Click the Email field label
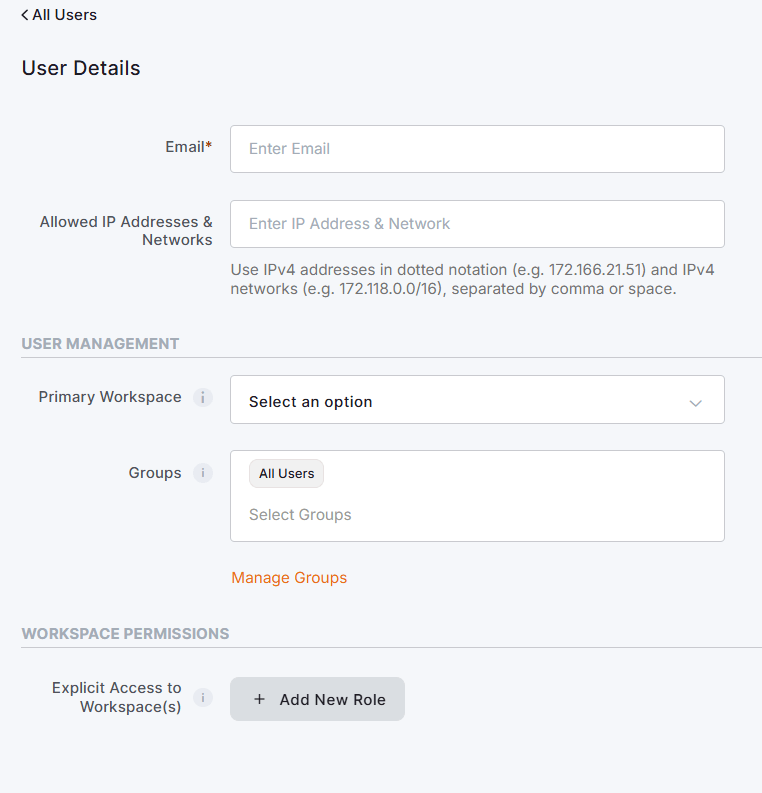This screenshot has width=762, height=793. (189, 147)
